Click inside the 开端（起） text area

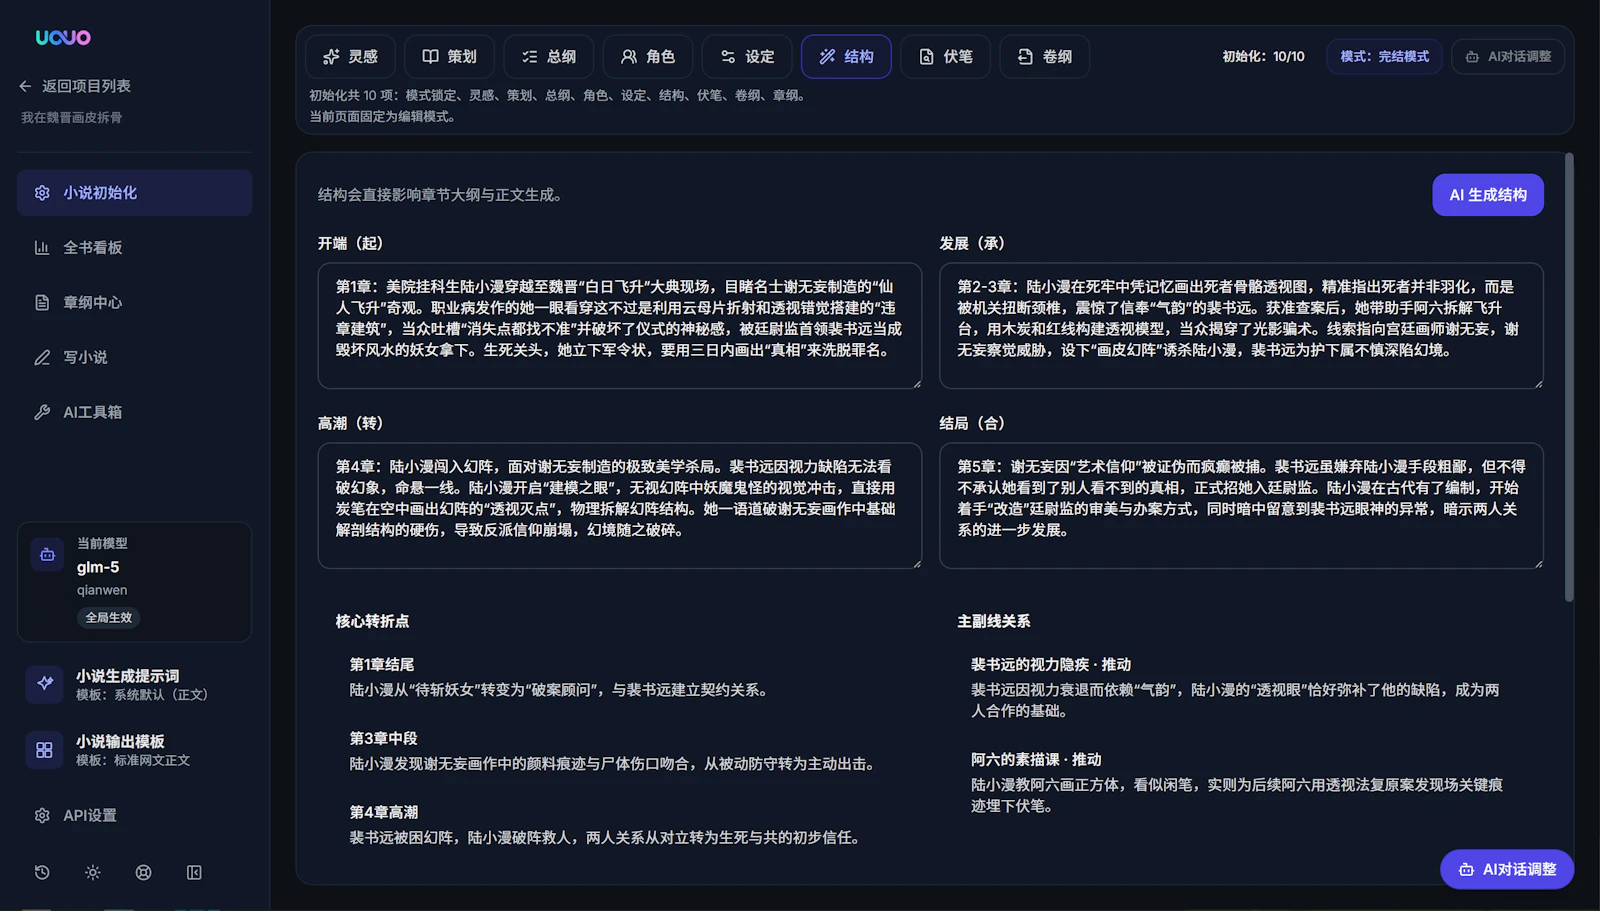point(620,326)
